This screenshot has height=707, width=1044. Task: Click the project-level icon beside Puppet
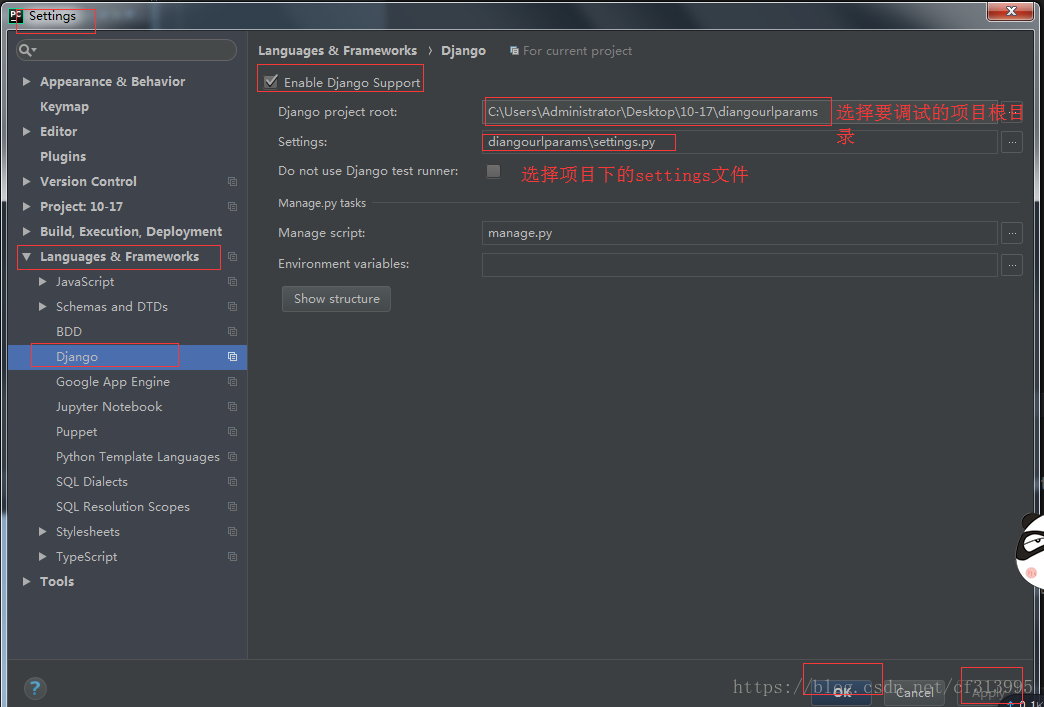tap(232, 431)
